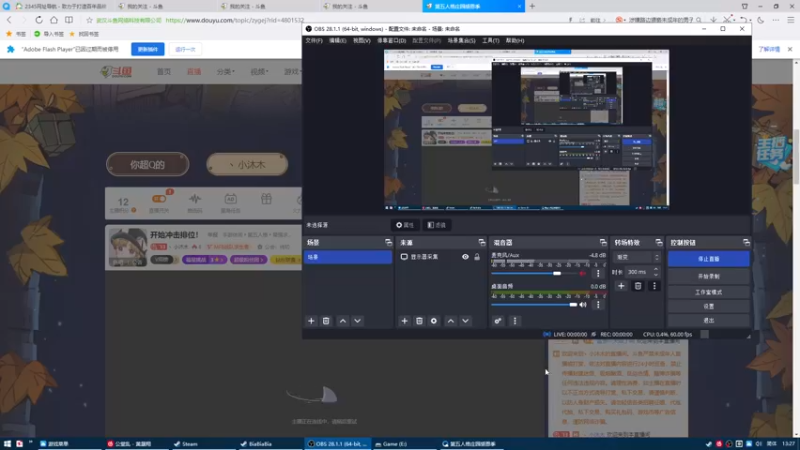Open a new browser tab
This screenshot has height=450, width=800.
tap(532, 6)
